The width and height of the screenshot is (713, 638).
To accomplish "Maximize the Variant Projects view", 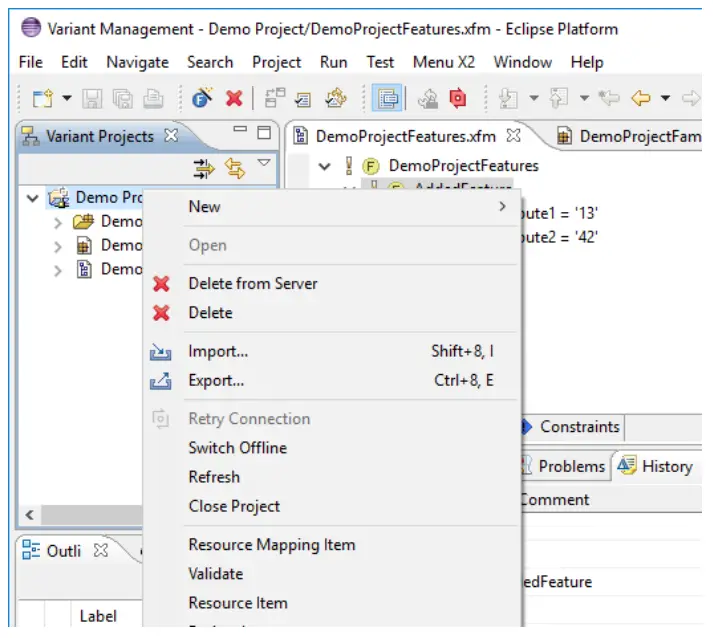I will (x=264, y=133).
